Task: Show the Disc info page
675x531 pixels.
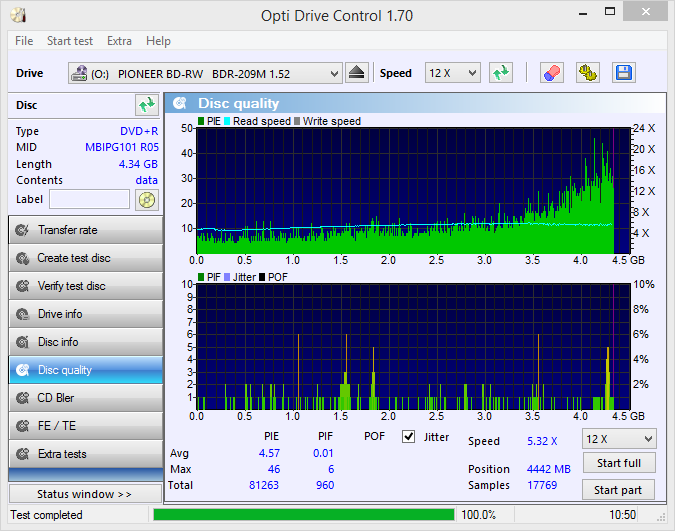Action: tap(85, 342)
